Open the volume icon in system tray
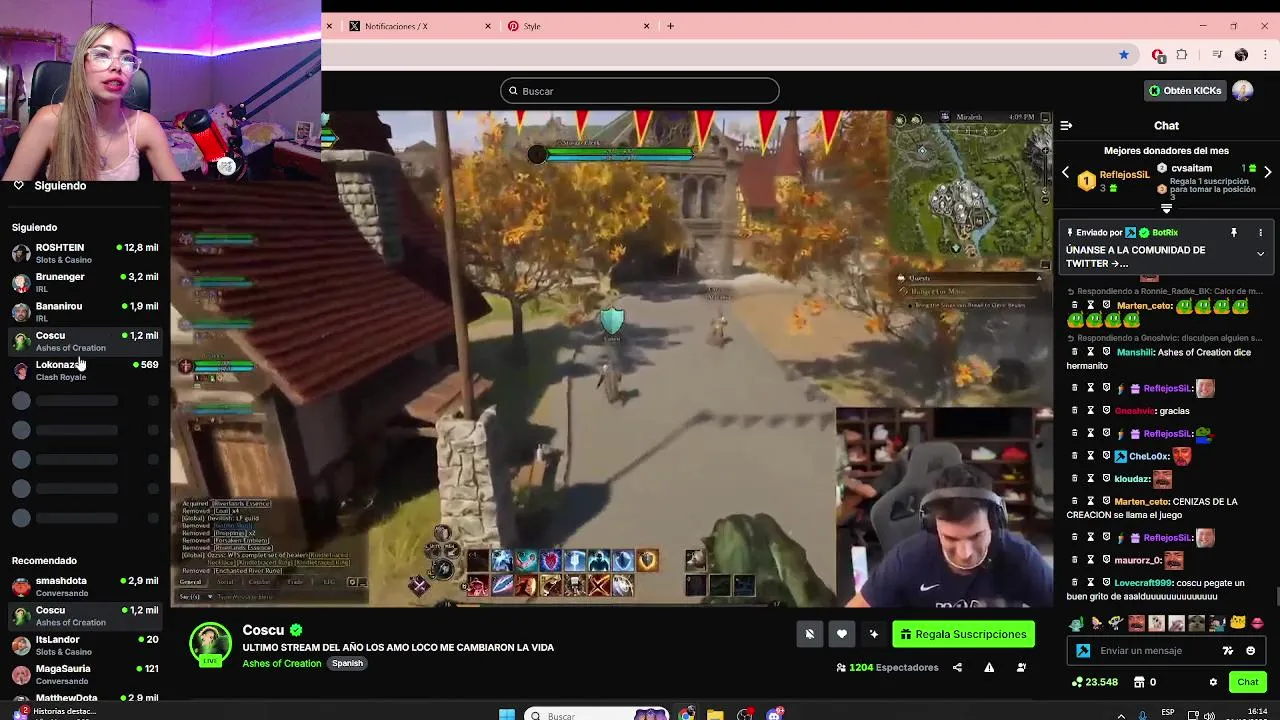The image size is (1280, 720). click(x=1209, y=715)
